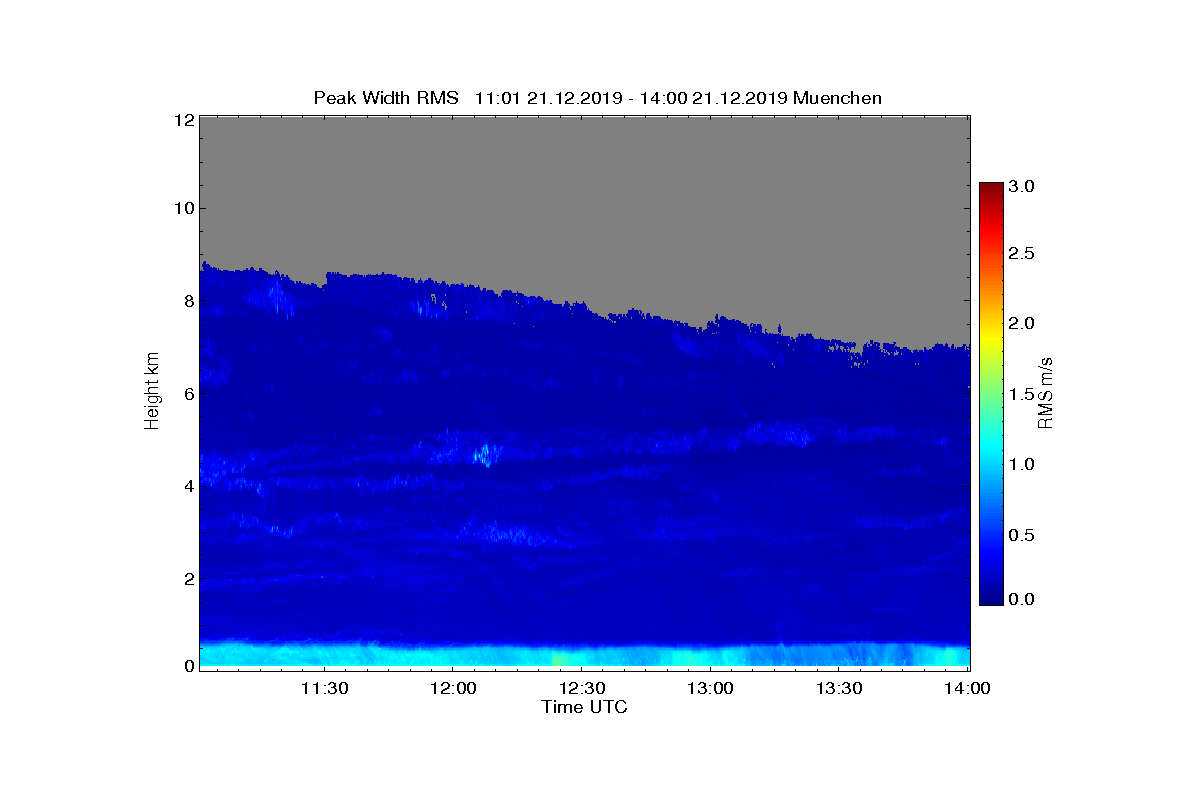Click the cyan boundary layer band near ground
Viewport: 1200px width, 800px height.
[x=585, y=656]
